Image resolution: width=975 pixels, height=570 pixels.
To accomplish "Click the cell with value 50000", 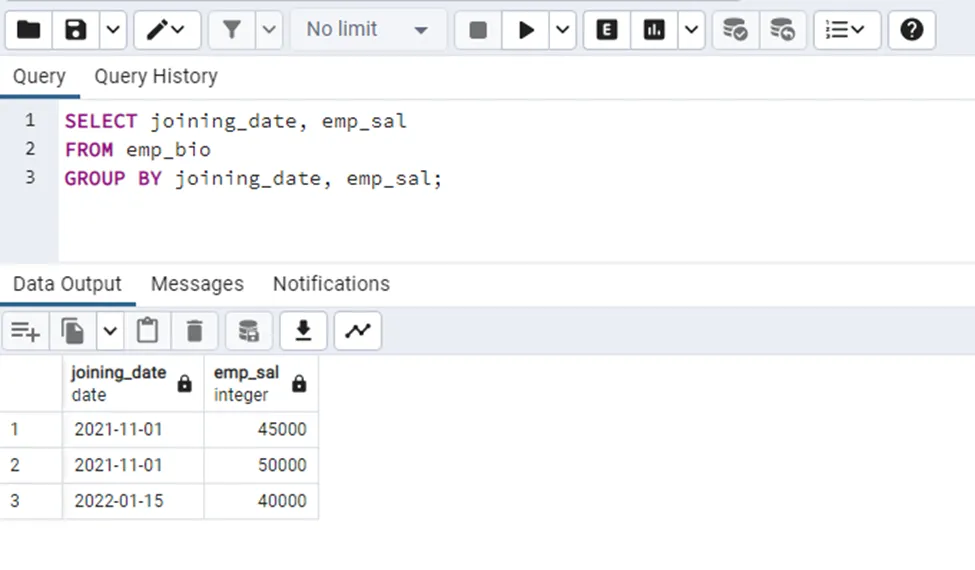I will coord(261,465).
